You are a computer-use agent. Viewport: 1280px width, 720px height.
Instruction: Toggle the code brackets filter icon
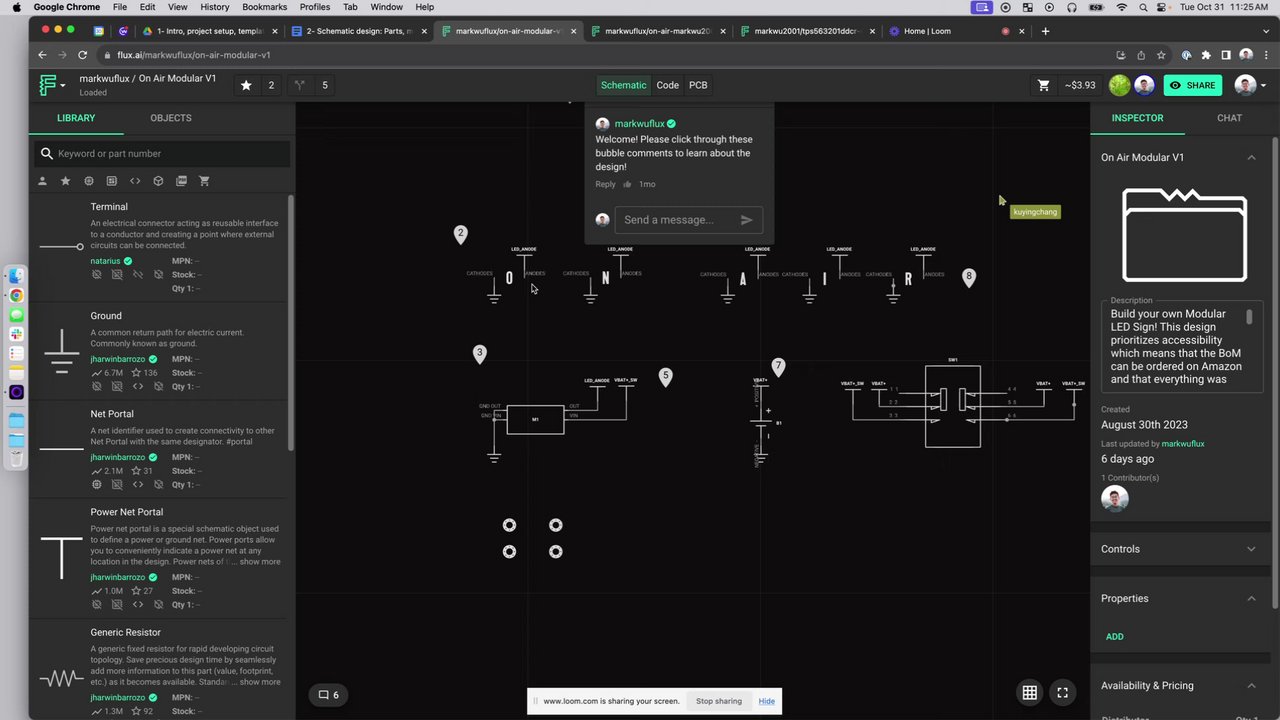click(135, 181)
